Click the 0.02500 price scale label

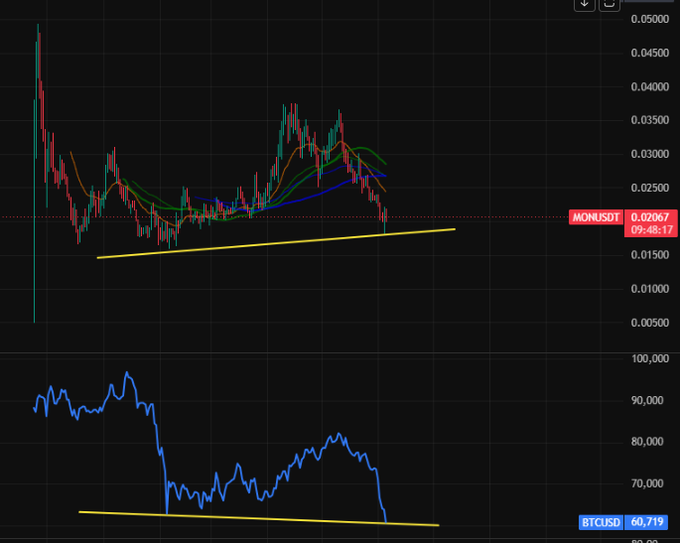click(x=650, y=188)
